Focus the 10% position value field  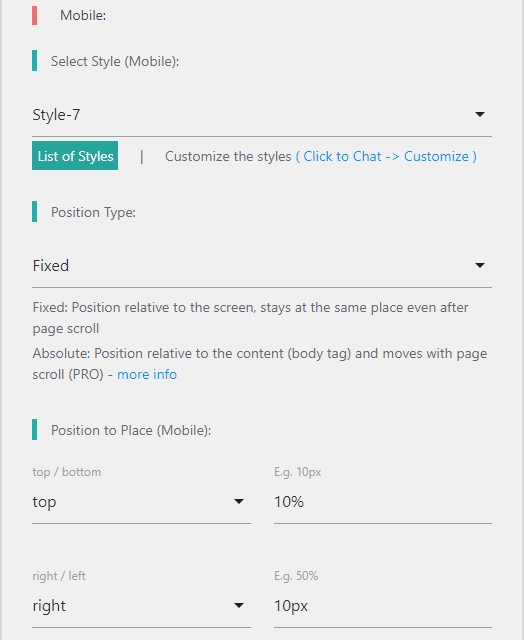point(383,502)
